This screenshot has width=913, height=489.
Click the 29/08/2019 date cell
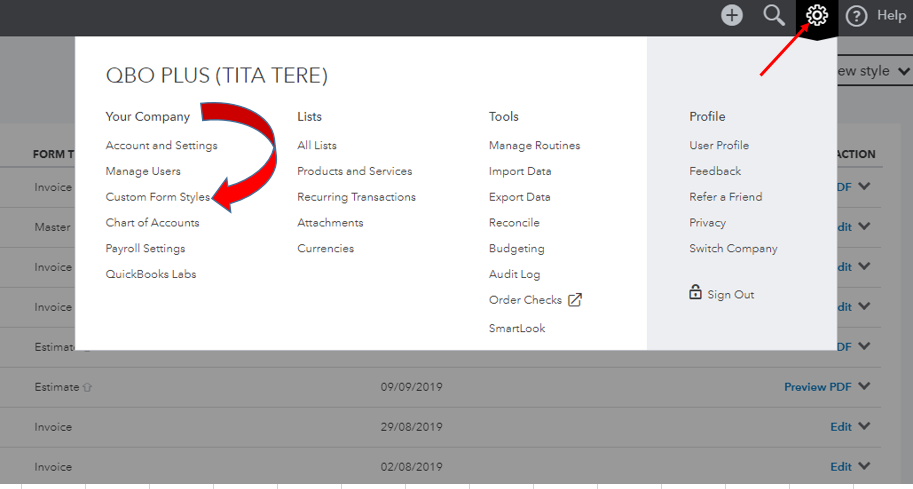click(x=411, y=427)
